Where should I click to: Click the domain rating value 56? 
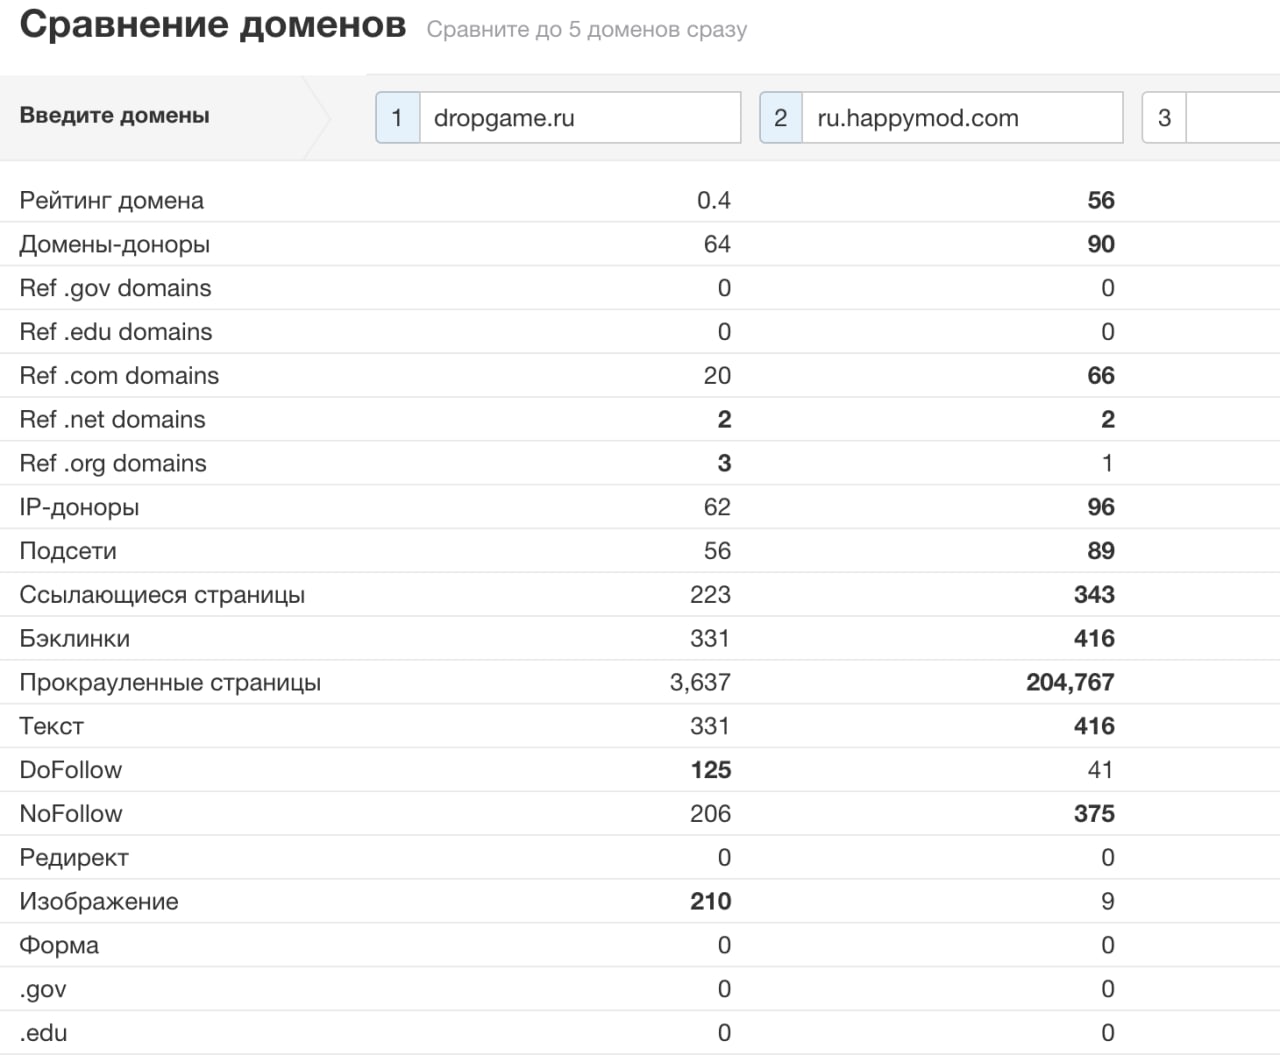pos(1101,200)
